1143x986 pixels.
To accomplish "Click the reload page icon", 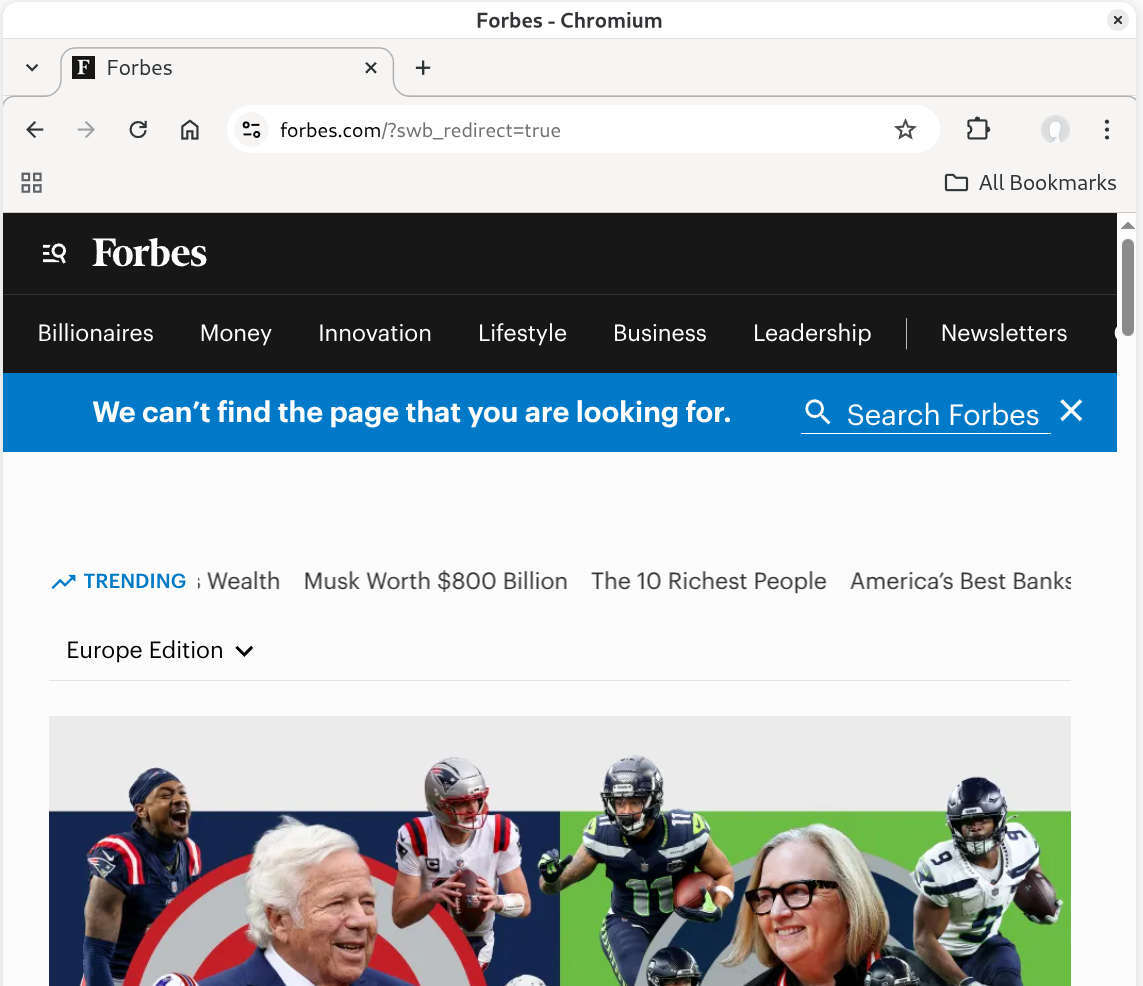I will point(138,129).
